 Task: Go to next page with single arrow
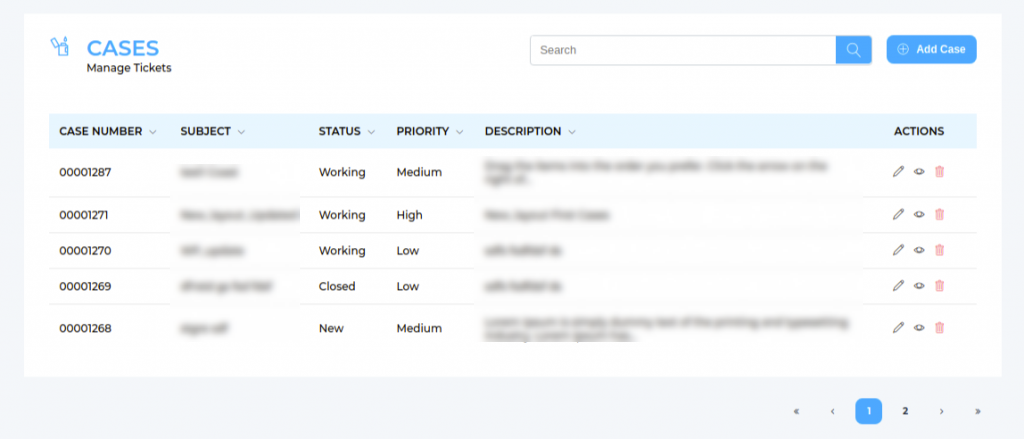coord(941,411)
